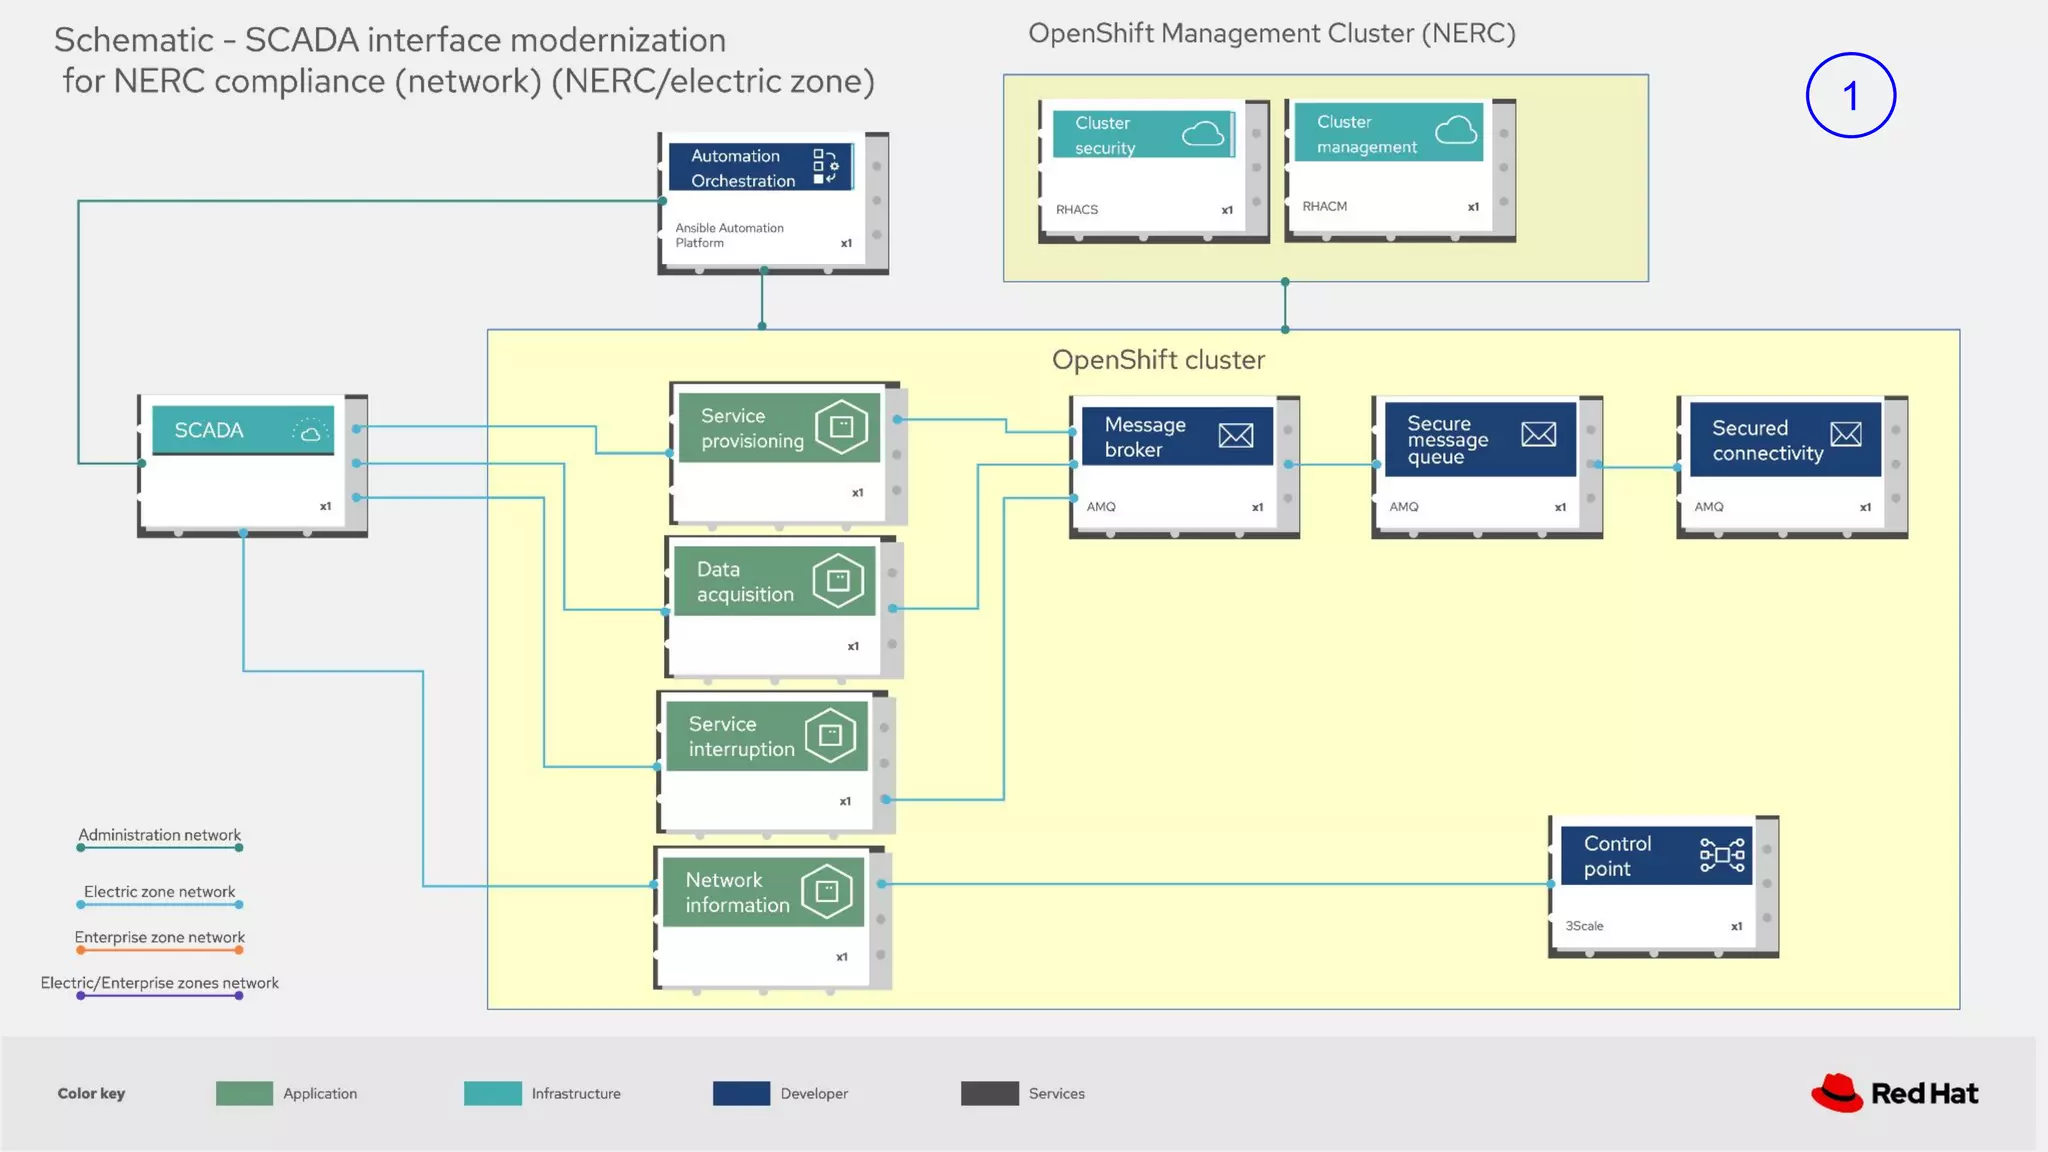2048x1152 pixels.
Task: Click the Administration network legend label
Action: tap(160, 835)
